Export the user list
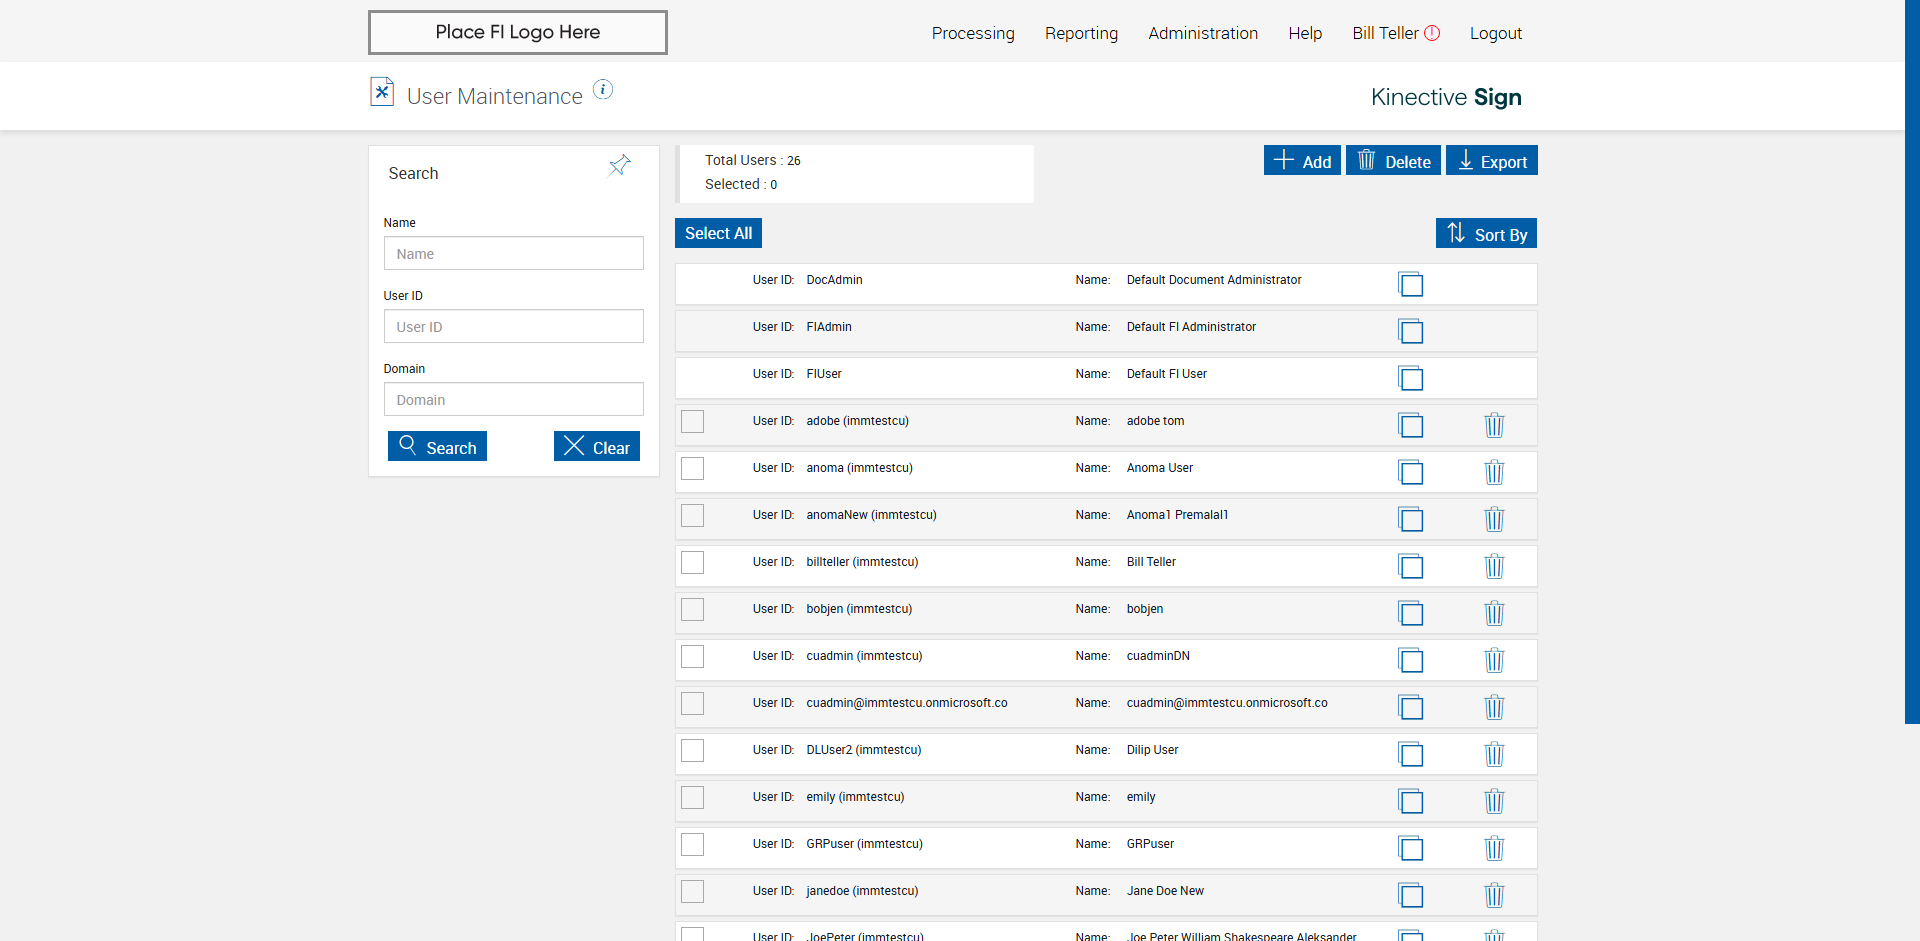This screenshot has height=941, width=1920. coord(1492,160)
